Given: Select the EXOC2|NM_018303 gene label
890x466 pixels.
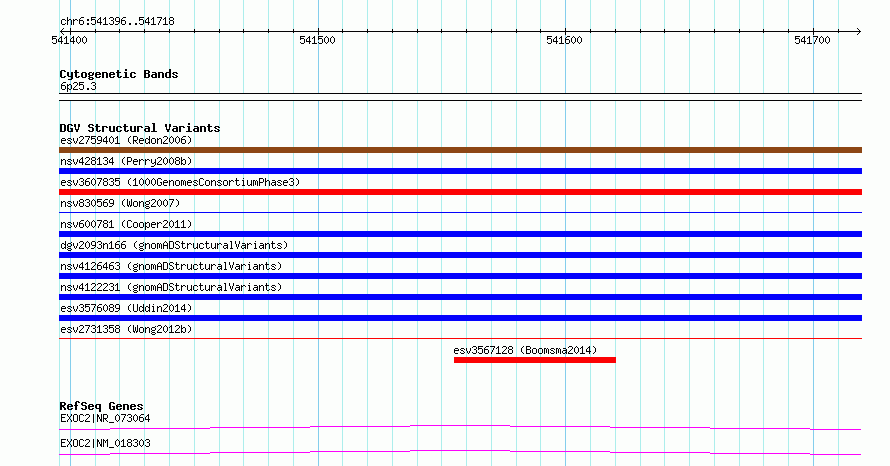Looking at the screenshot, I should (x=105, y=443).
